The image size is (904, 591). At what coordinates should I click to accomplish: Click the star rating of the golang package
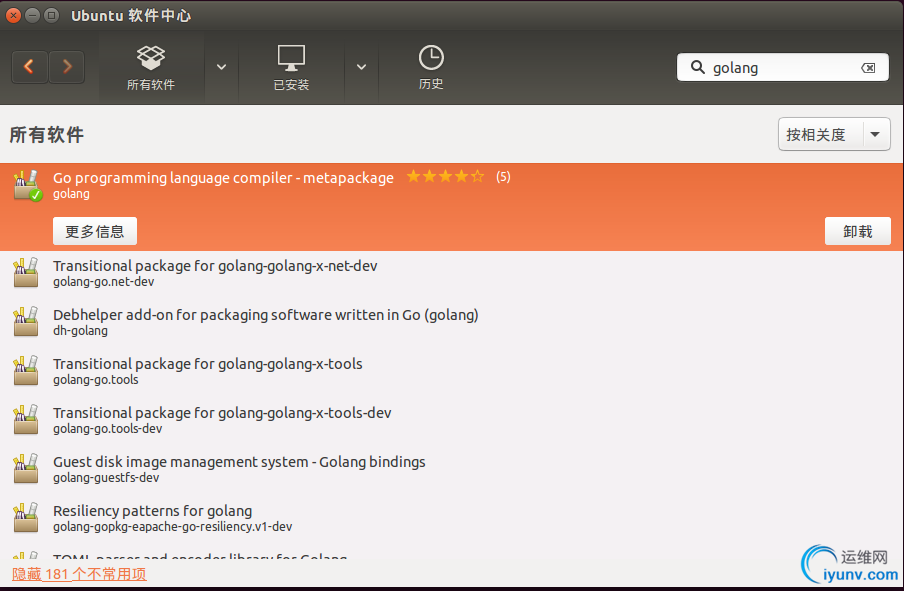click(445, 176)
